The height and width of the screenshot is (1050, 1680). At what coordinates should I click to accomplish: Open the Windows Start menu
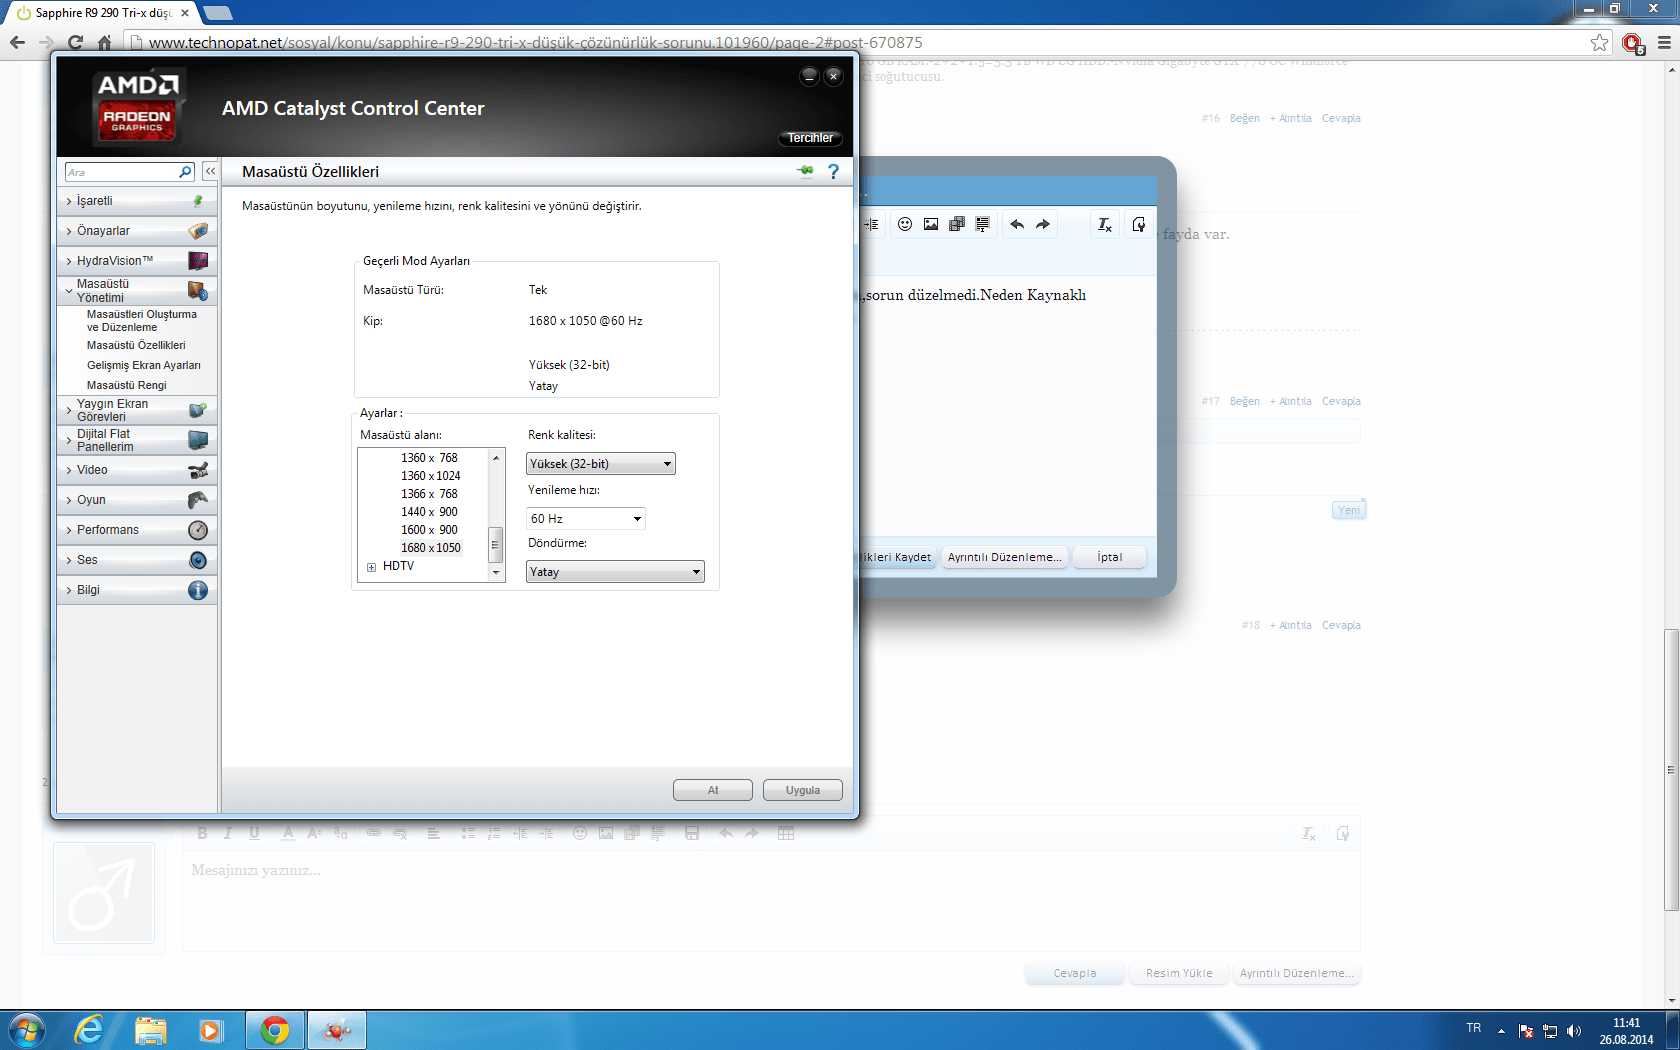click(26, 1029)
